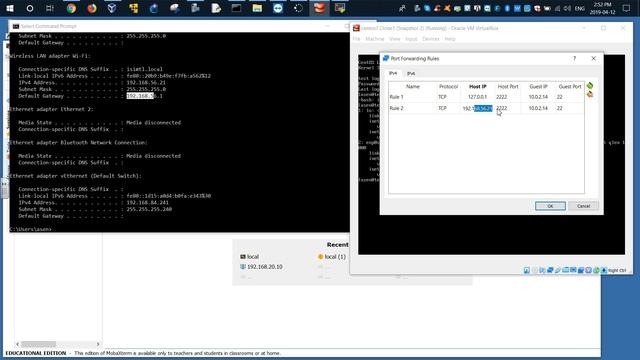This screenshot has width=640, height=360.
Task: Click the Host IP column header
Action: tap(478, 87)
